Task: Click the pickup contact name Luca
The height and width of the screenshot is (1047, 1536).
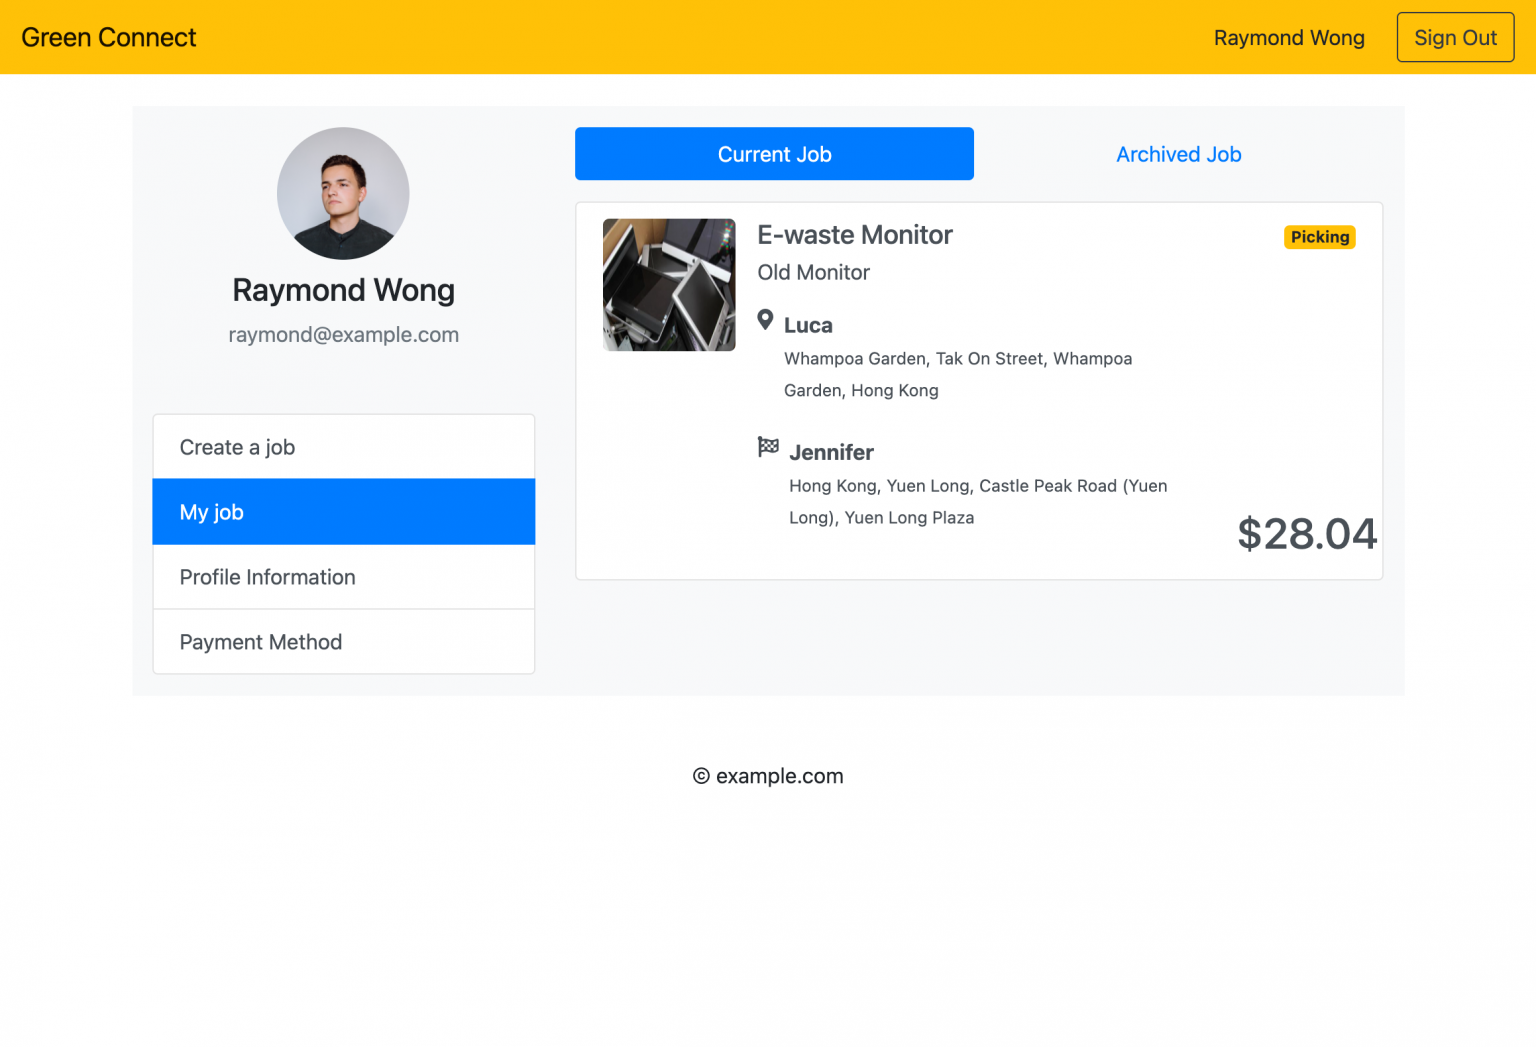Action: pyautogui.click(x=808, y=325)
